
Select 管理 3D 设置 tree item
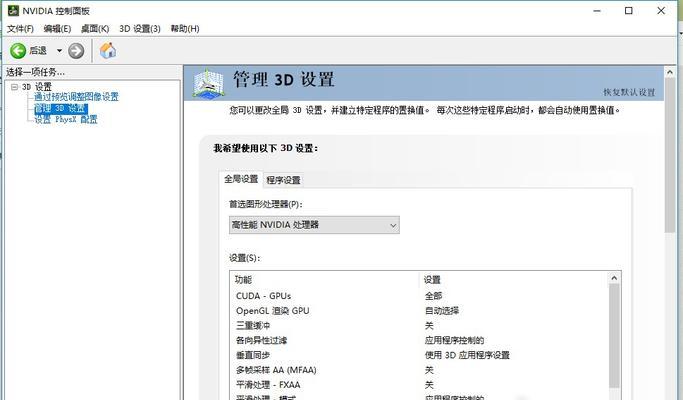coord(61,108)
